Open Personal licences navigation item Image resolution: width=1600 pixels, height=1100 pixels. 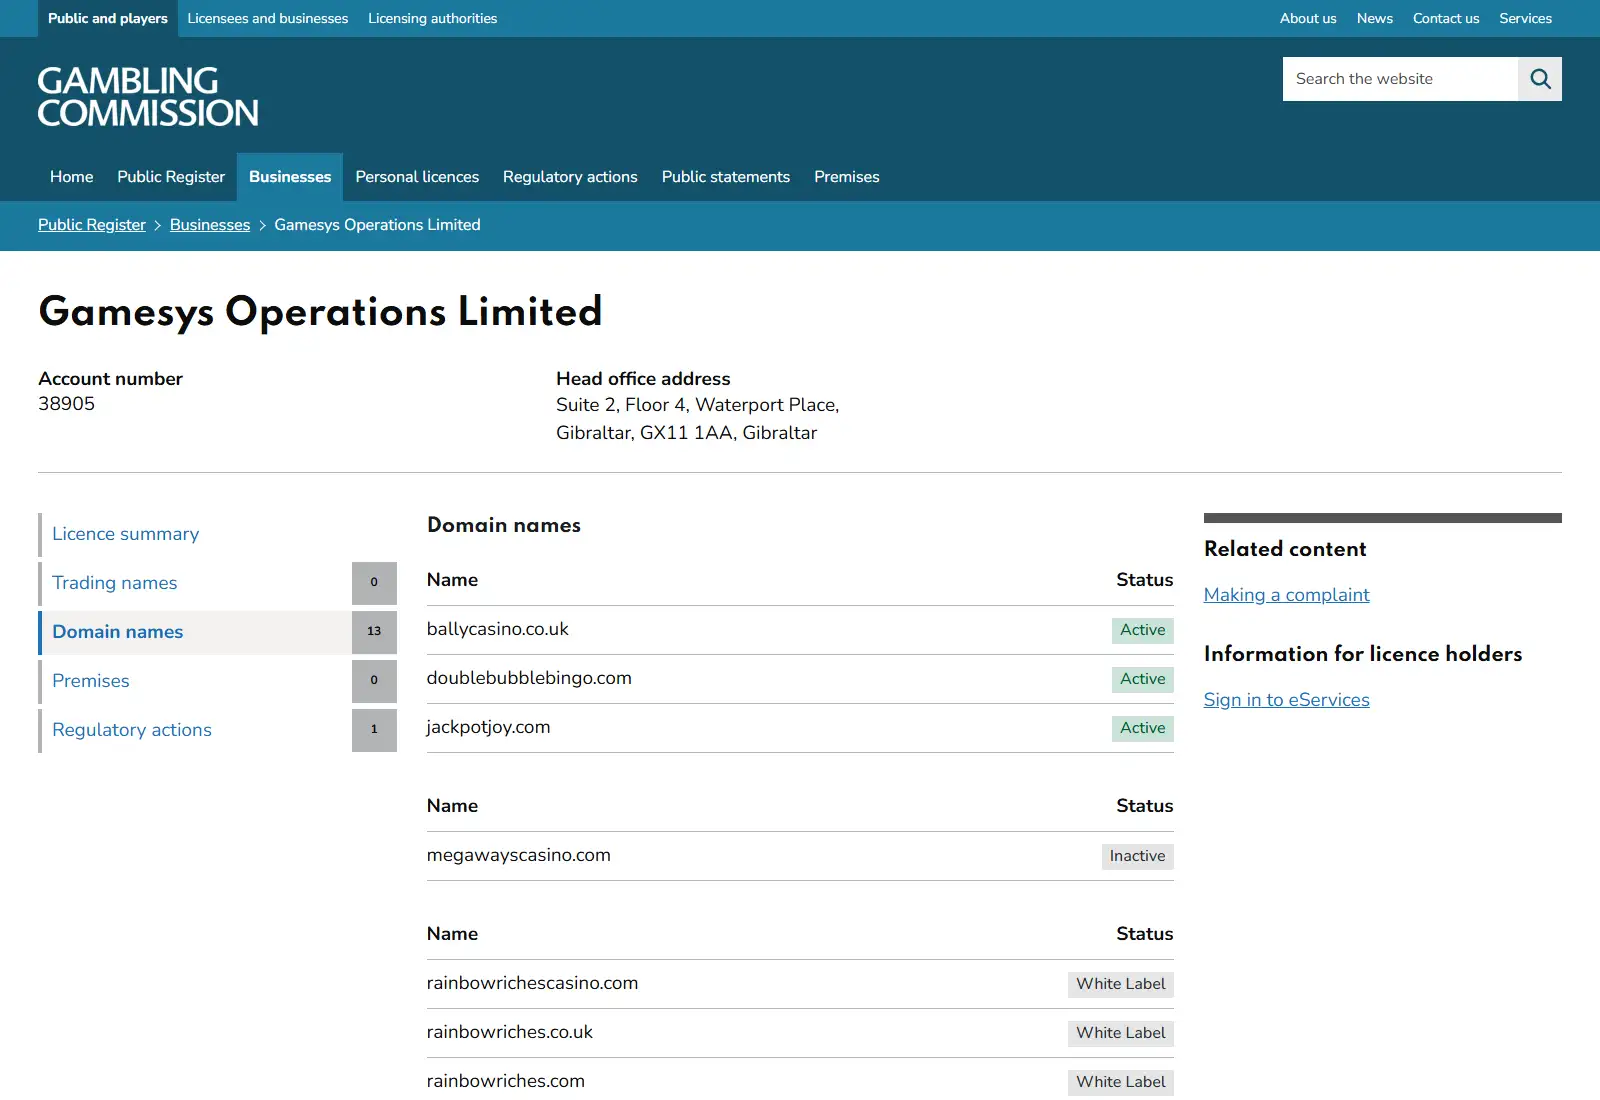click(417, 177)
